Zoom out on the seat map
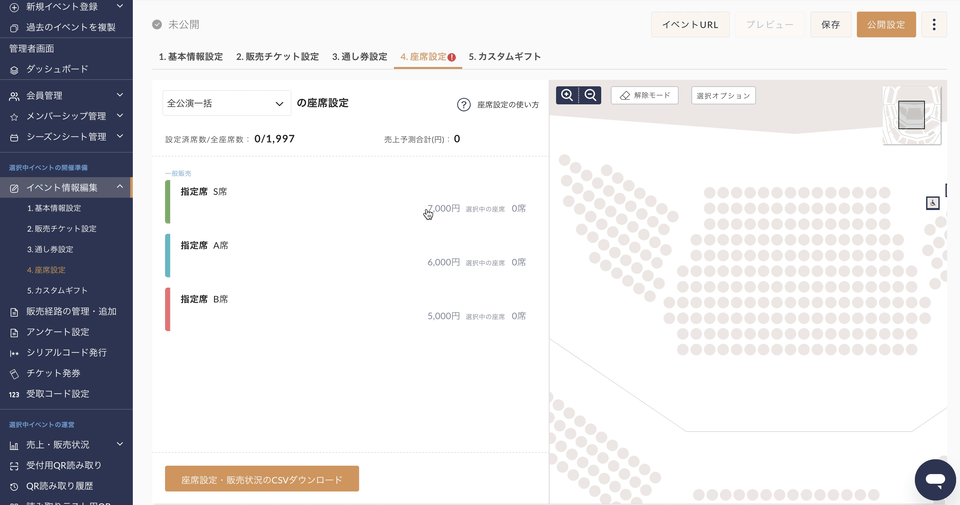 591,95
